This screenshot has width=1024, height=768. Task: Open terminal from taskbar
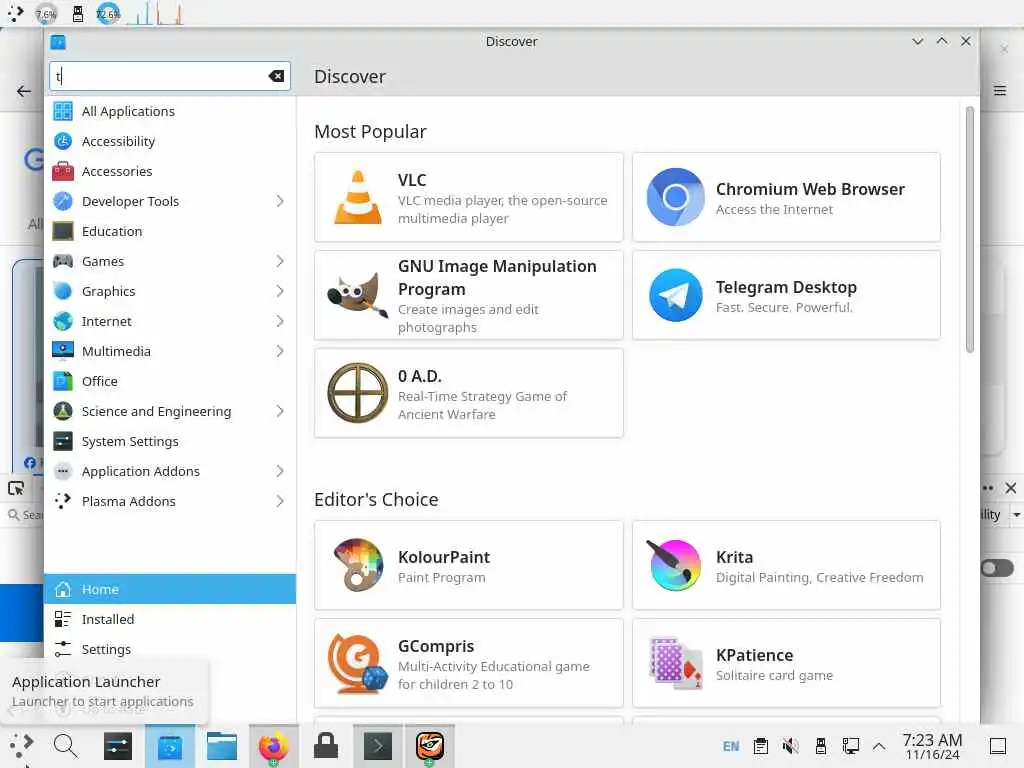coord(377,746)
